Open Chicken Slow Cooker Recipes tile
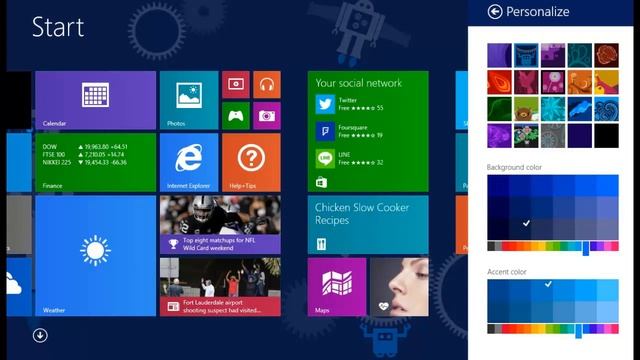The width and height of the screenshot is (640, 360). 368,225
